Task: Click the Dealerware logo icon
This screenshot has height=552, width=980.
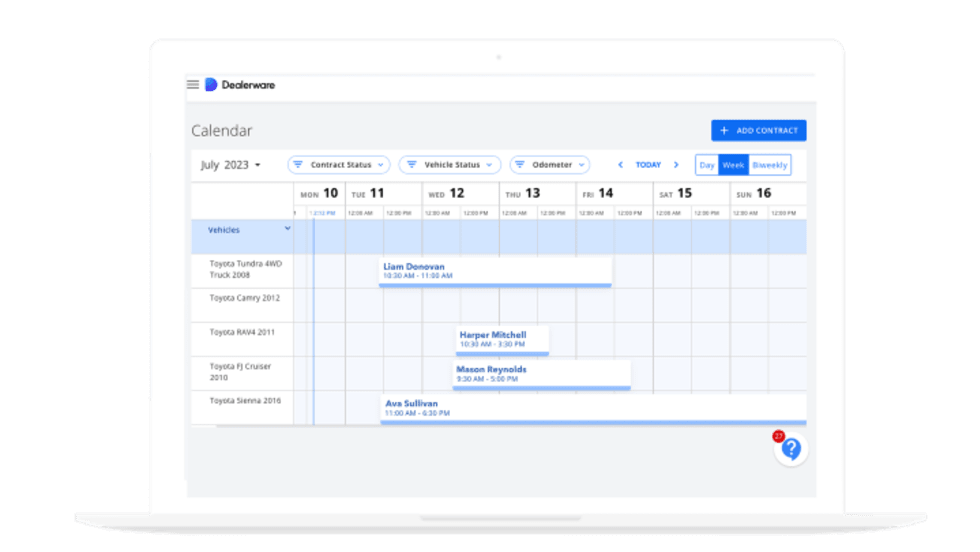Action: click(x=211, y=85)
